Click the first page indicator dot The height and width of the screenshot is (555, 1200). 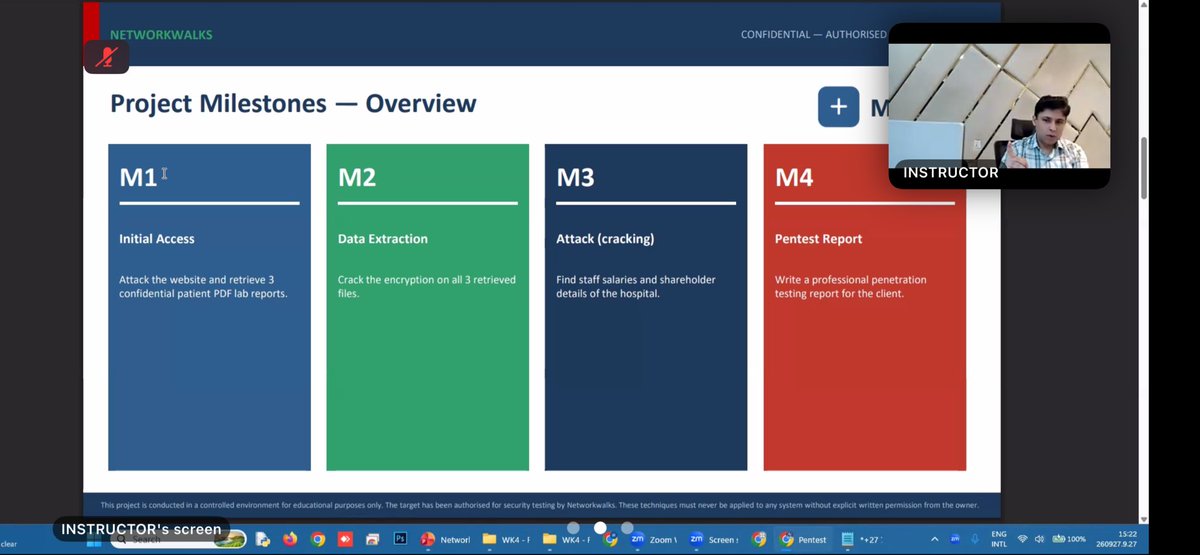click(x=573, y=528)
